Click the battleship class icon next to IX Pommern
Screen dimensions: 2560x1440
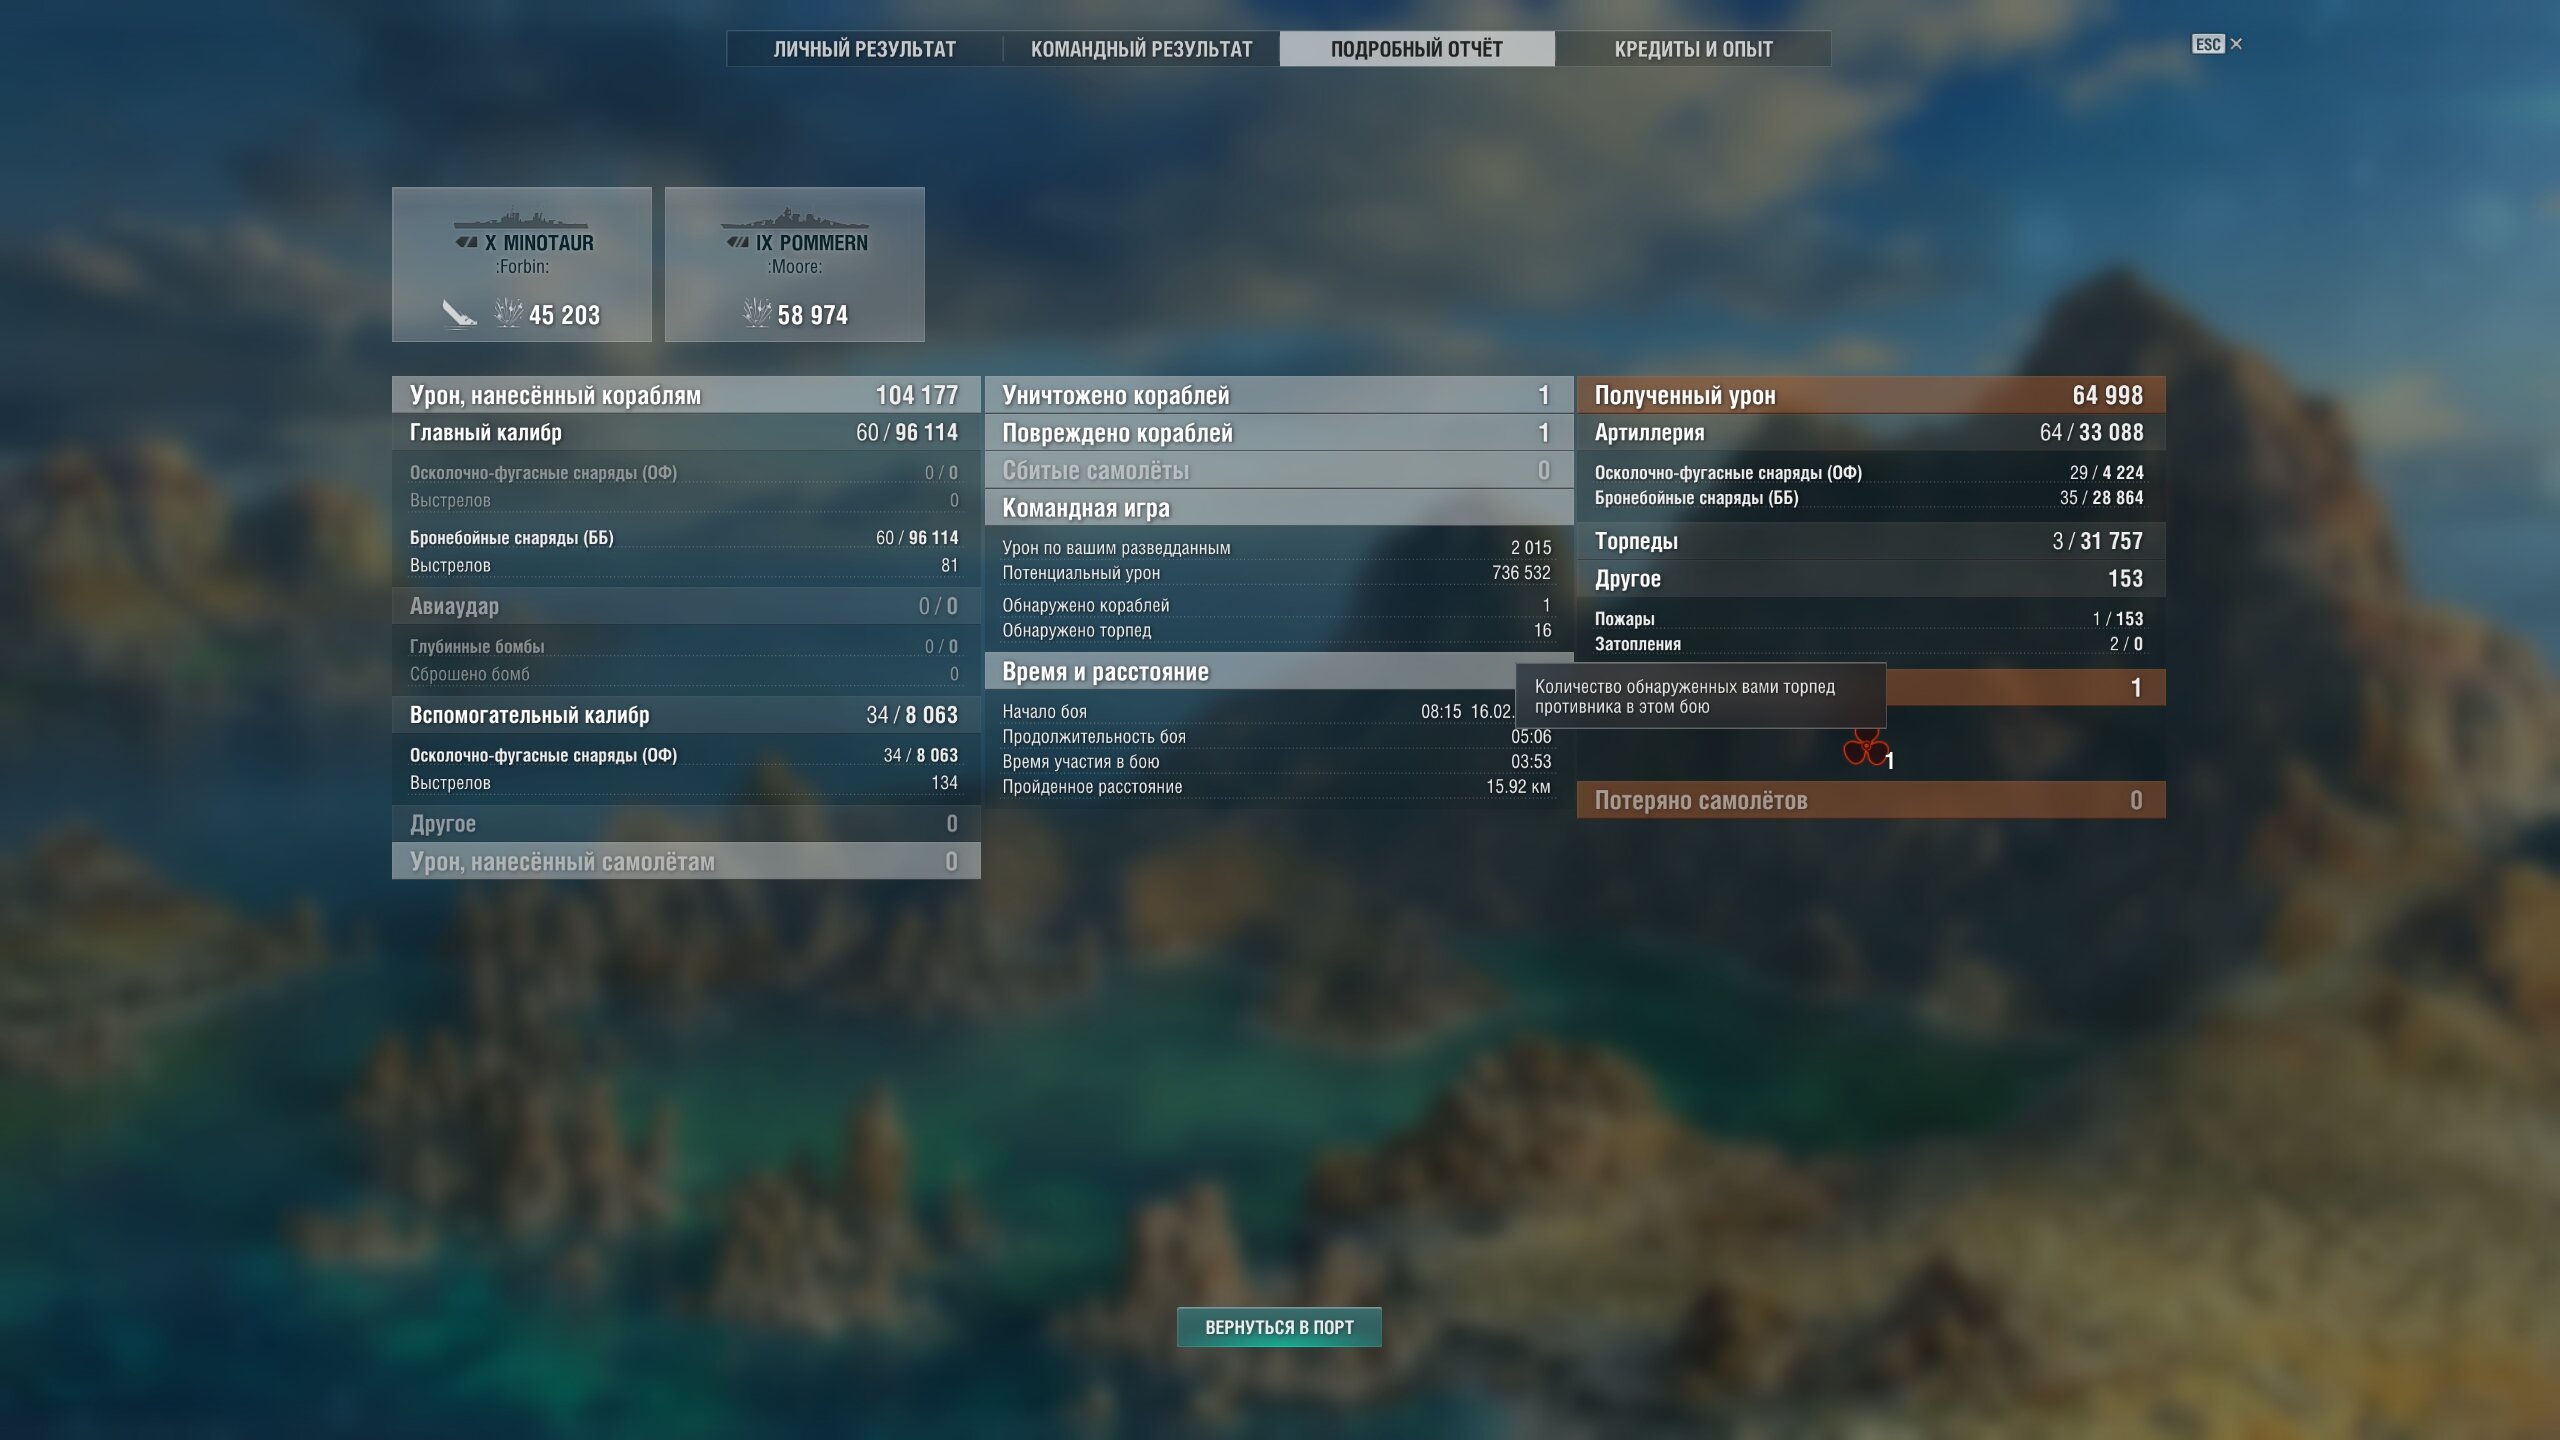[738, 243]
